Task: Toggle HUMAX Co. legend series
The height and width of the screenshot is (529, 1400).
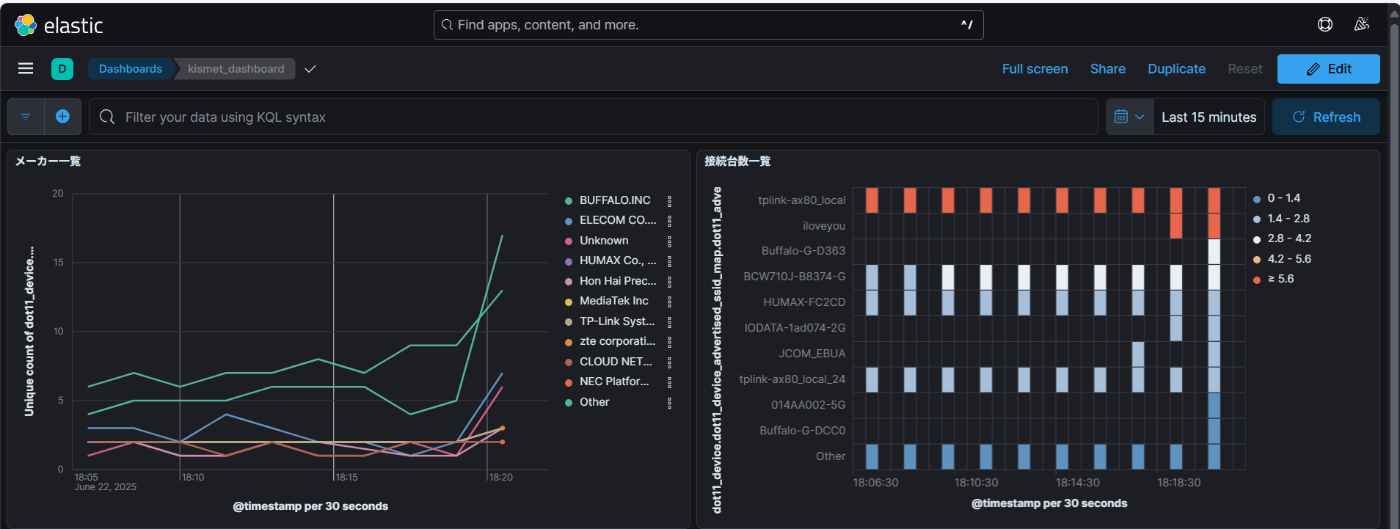Action: pyautogui.click(x=618, y=260)
